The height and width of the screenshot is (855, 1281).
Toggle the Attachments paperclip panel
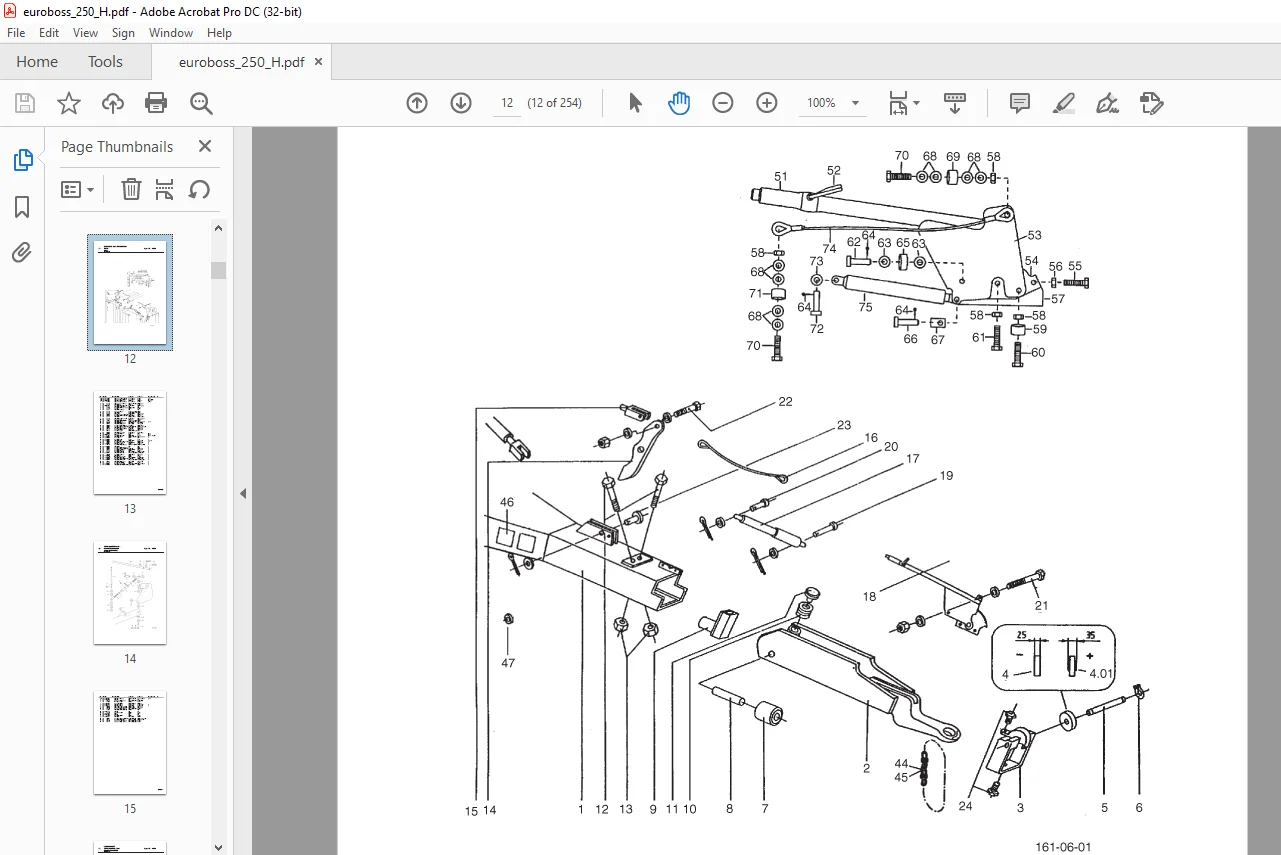point(22,252)
